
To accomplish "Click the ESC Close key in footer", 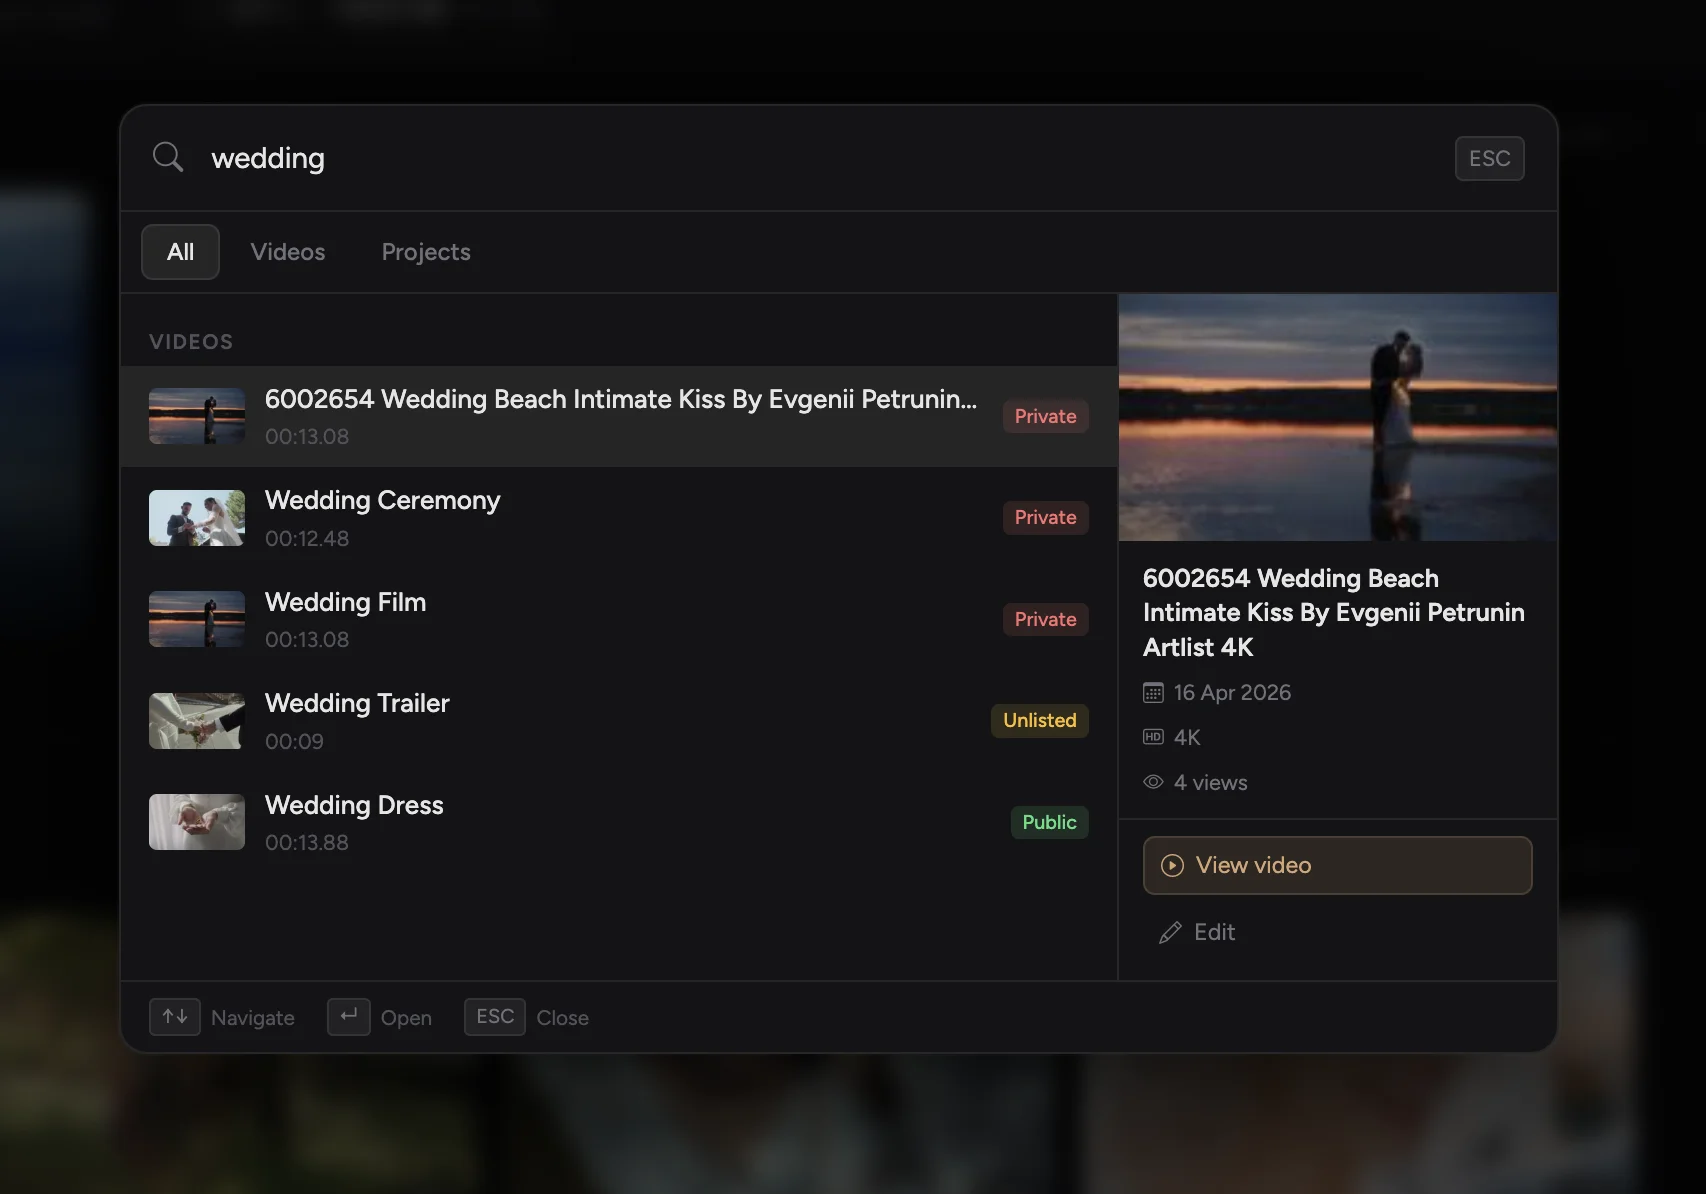I will (495, 1017).
